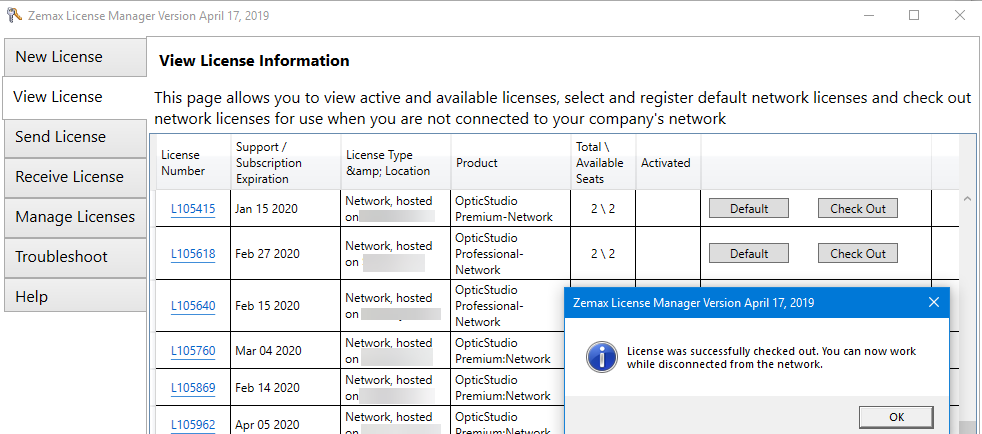The height and width of the screenshot is (434, 982).
Task: Select the Feb 27 2020 expiration cell
Action: point(286,254)
